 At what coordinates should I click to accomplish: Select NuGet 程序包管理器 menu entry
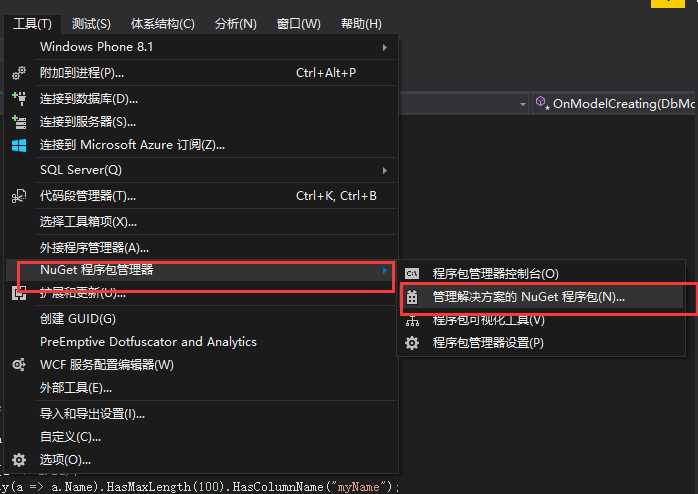coord(201,270)
